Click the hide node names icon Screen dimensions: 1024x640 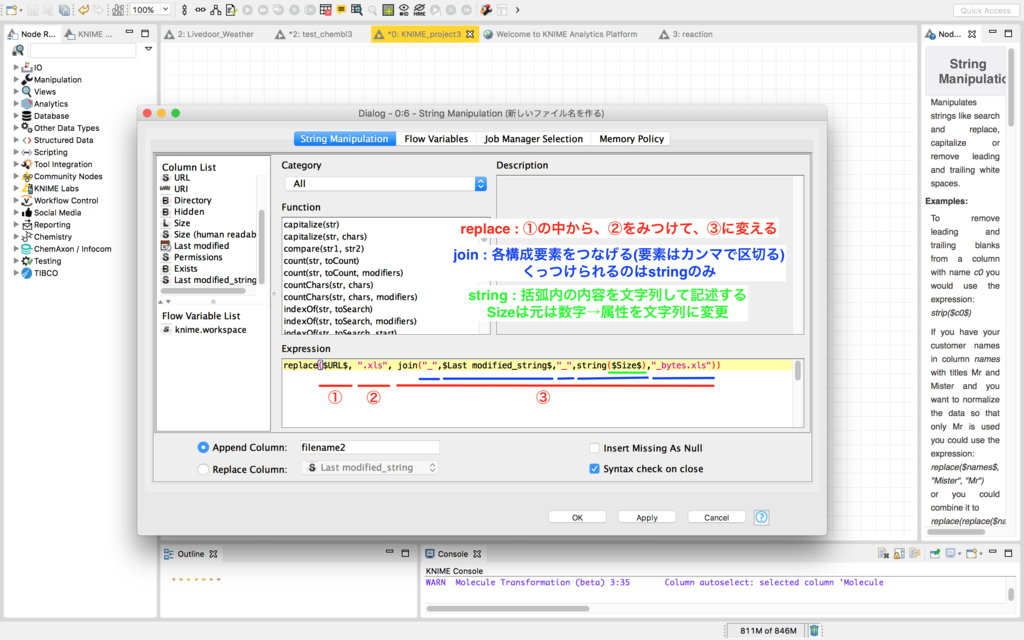[x=419, y=10]
